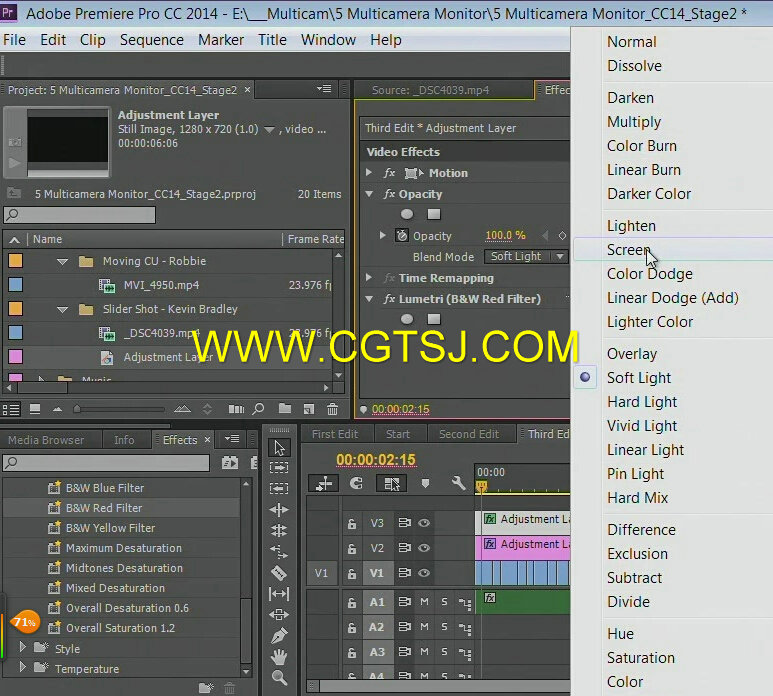The image size is (773, 696).
Task: Toggle sync lock on track V2
Action: pos(404,548)
